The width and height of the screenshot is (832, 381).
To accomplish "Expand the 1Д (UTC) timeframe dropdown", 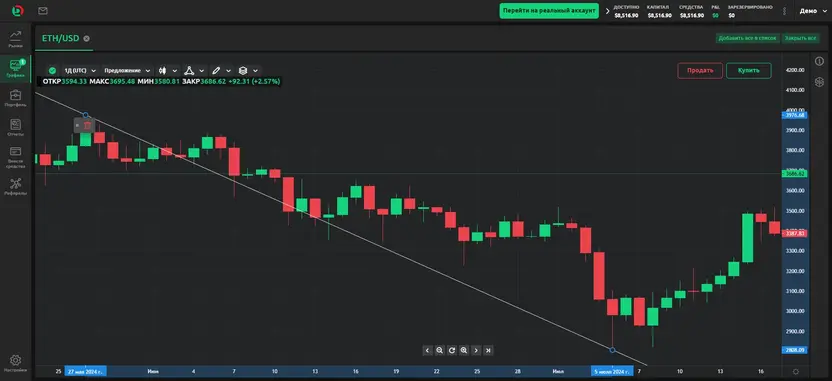I will [x=80, y=71].
